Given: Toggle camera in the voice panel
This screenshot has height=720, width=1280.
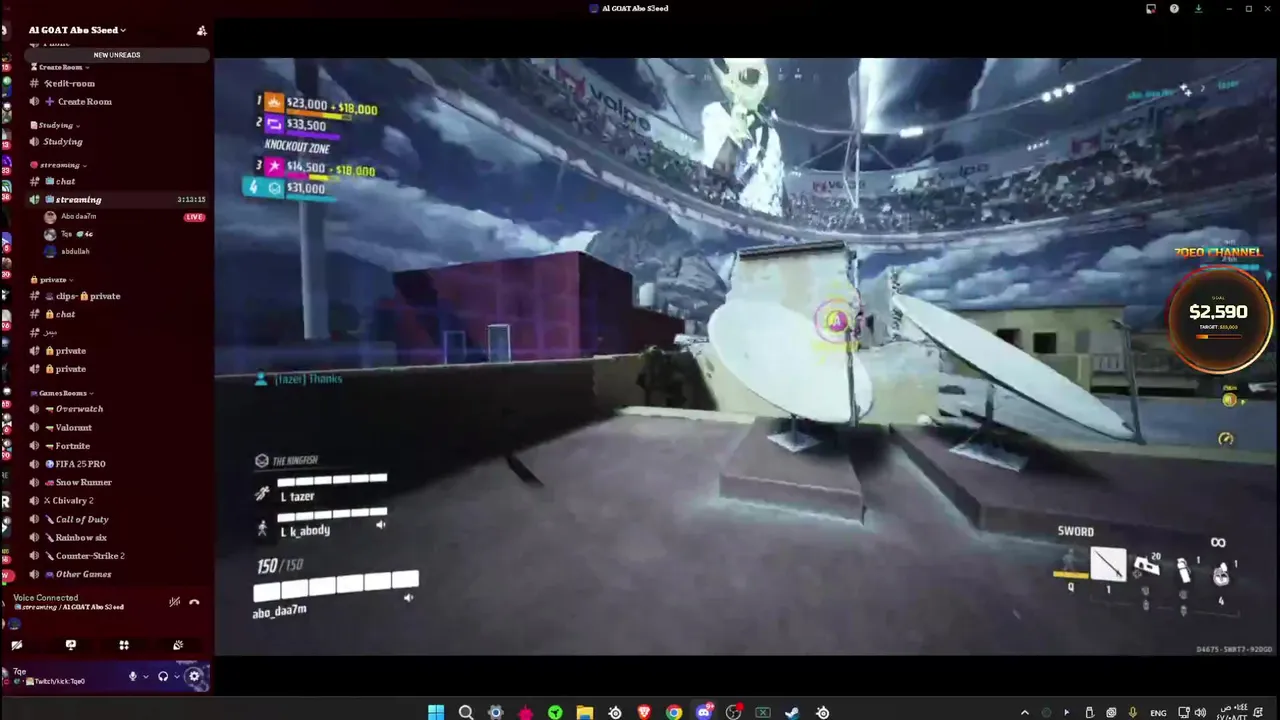Looking at the screenshot, I should [16, 645].
